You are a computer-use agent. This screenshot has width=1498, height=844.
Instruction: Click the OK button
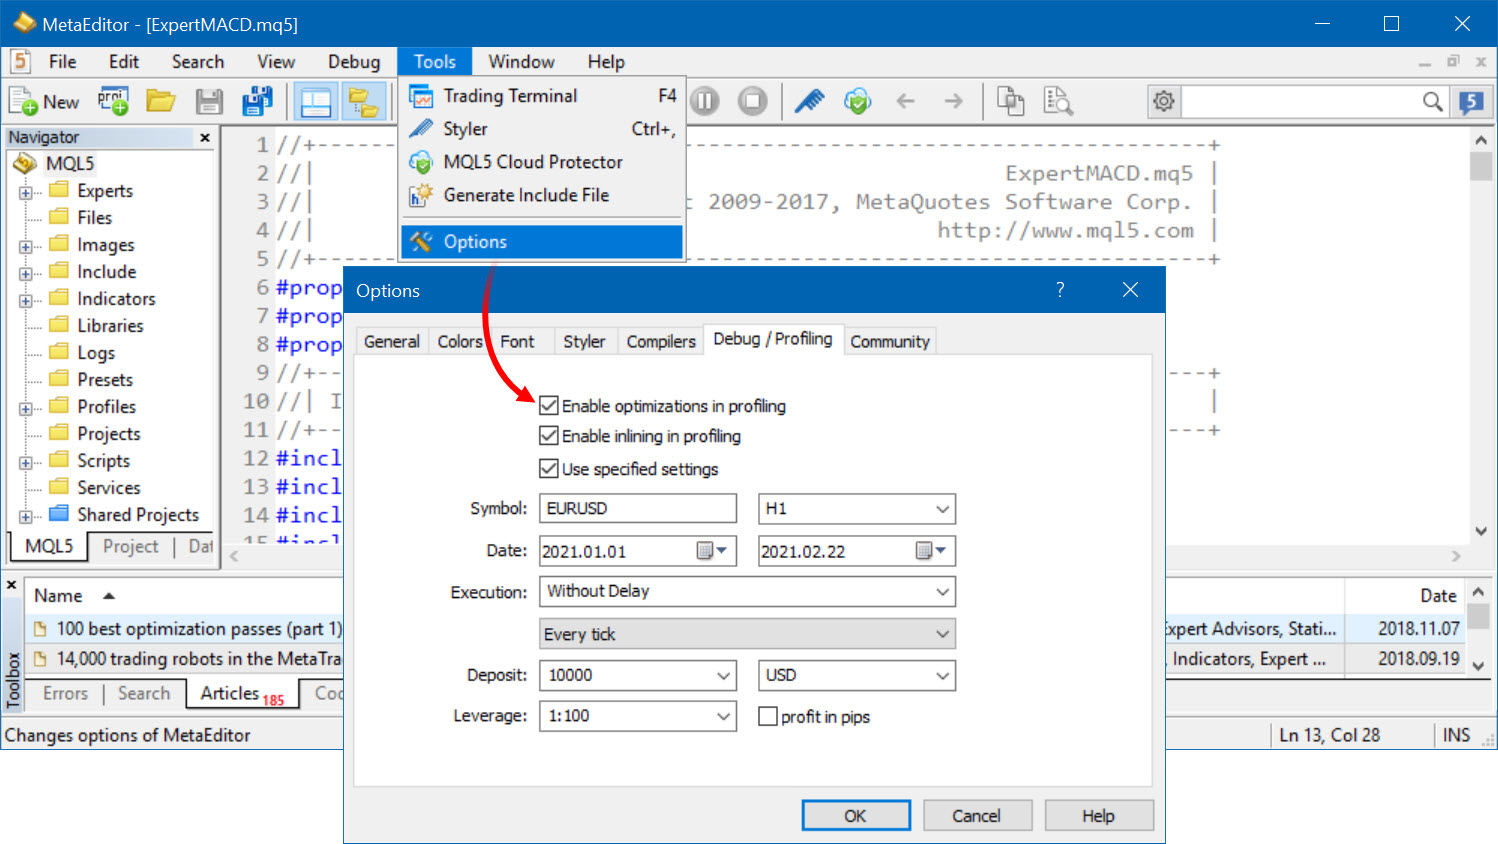pyautogui.click(x=855, y=816)
